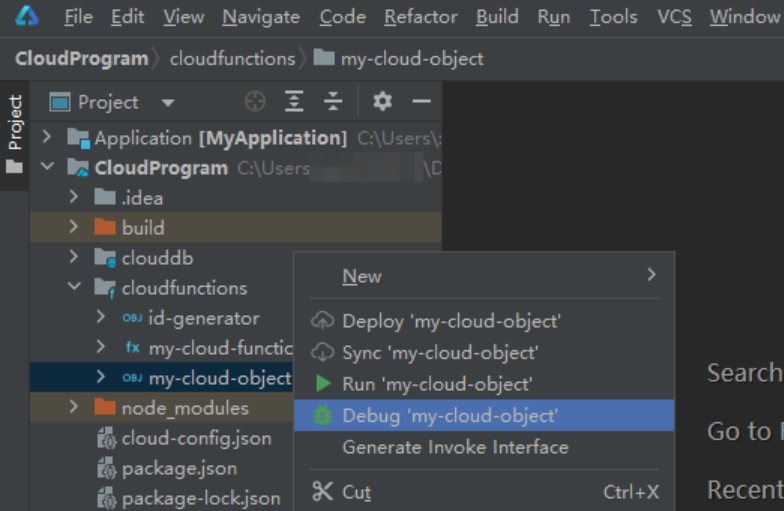Expand the node_modules folder
This screenshot has height=511, width=784.
pos(74,407)
